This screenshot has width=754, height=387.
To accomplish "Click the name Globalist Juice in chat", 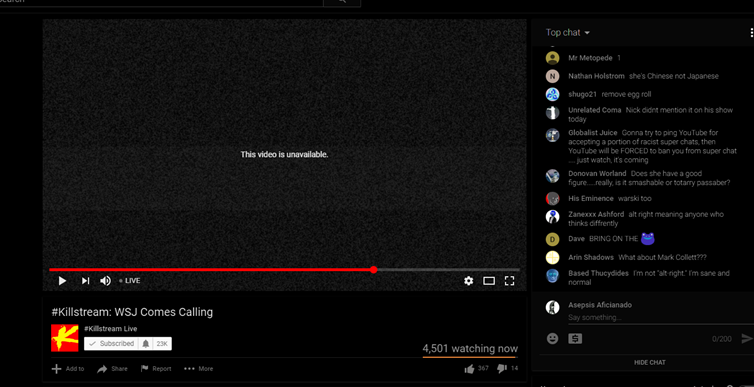I will pyautogui.click(x=592, y=133).
